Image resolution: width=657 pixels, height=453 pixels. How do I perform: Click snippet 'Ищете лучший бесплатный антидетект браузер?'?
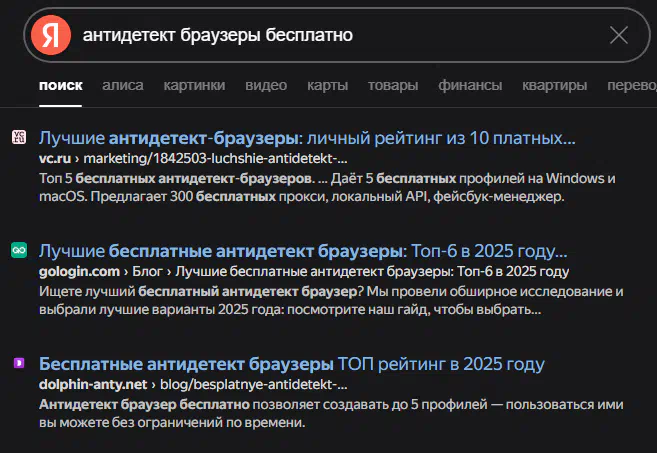coord(201,292)
